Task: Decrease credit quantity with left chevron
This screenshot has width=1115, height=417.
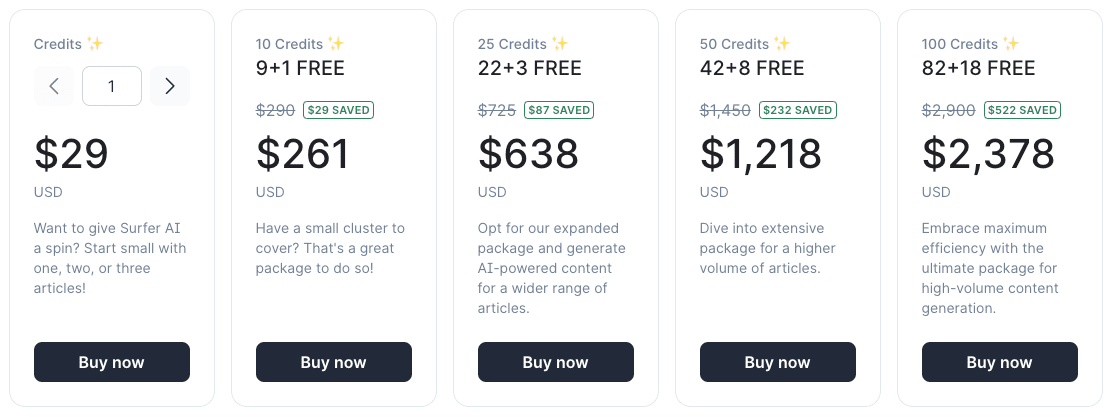Action: [54, 86]
